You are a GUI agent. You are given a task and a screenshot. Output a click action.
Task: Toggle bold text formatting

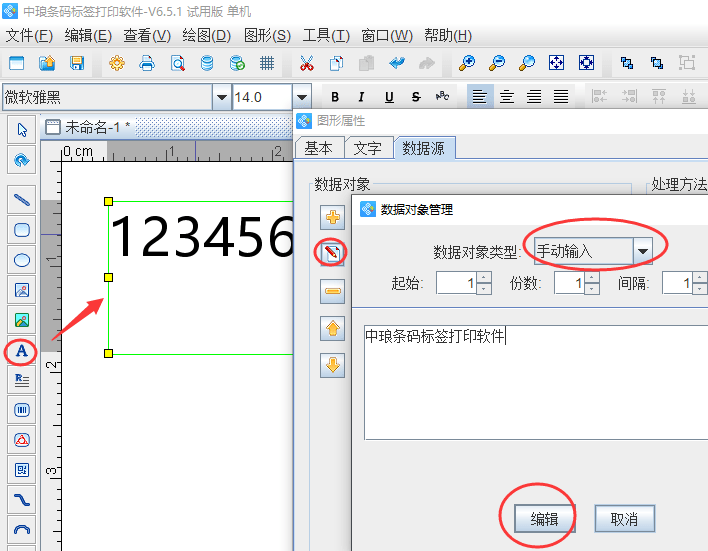point(335,97)
